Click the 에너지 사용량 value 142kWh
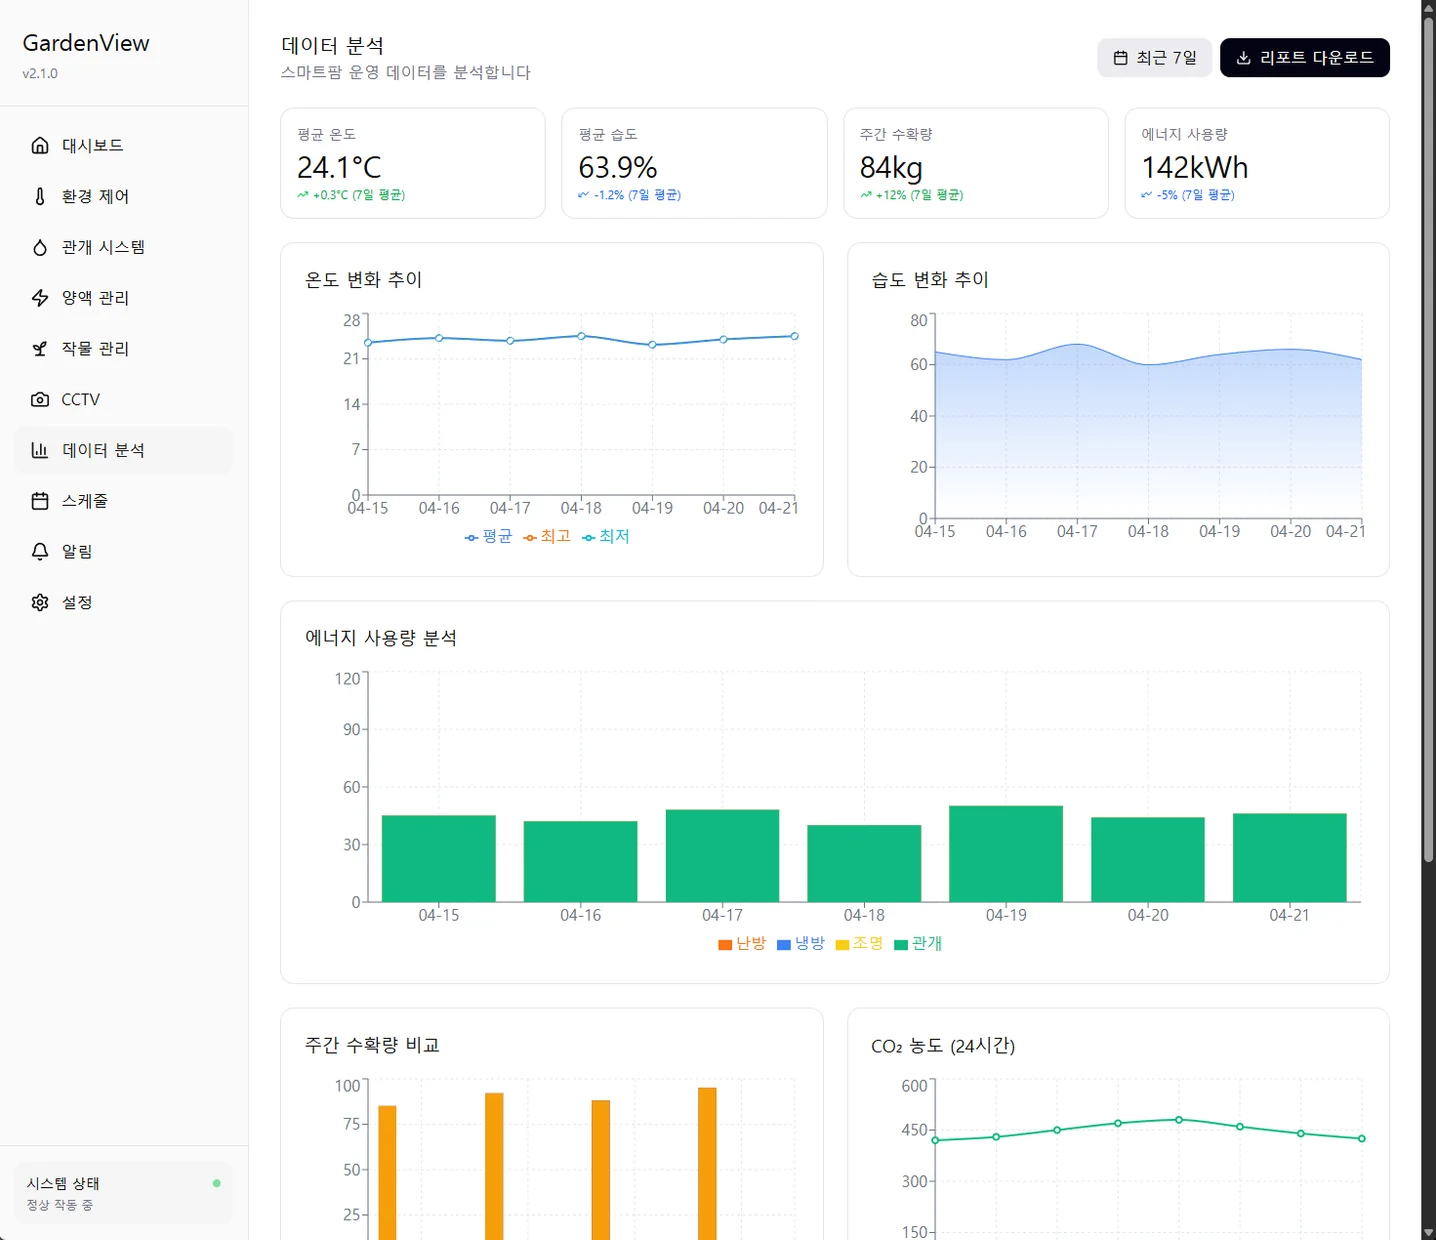 1195,167
